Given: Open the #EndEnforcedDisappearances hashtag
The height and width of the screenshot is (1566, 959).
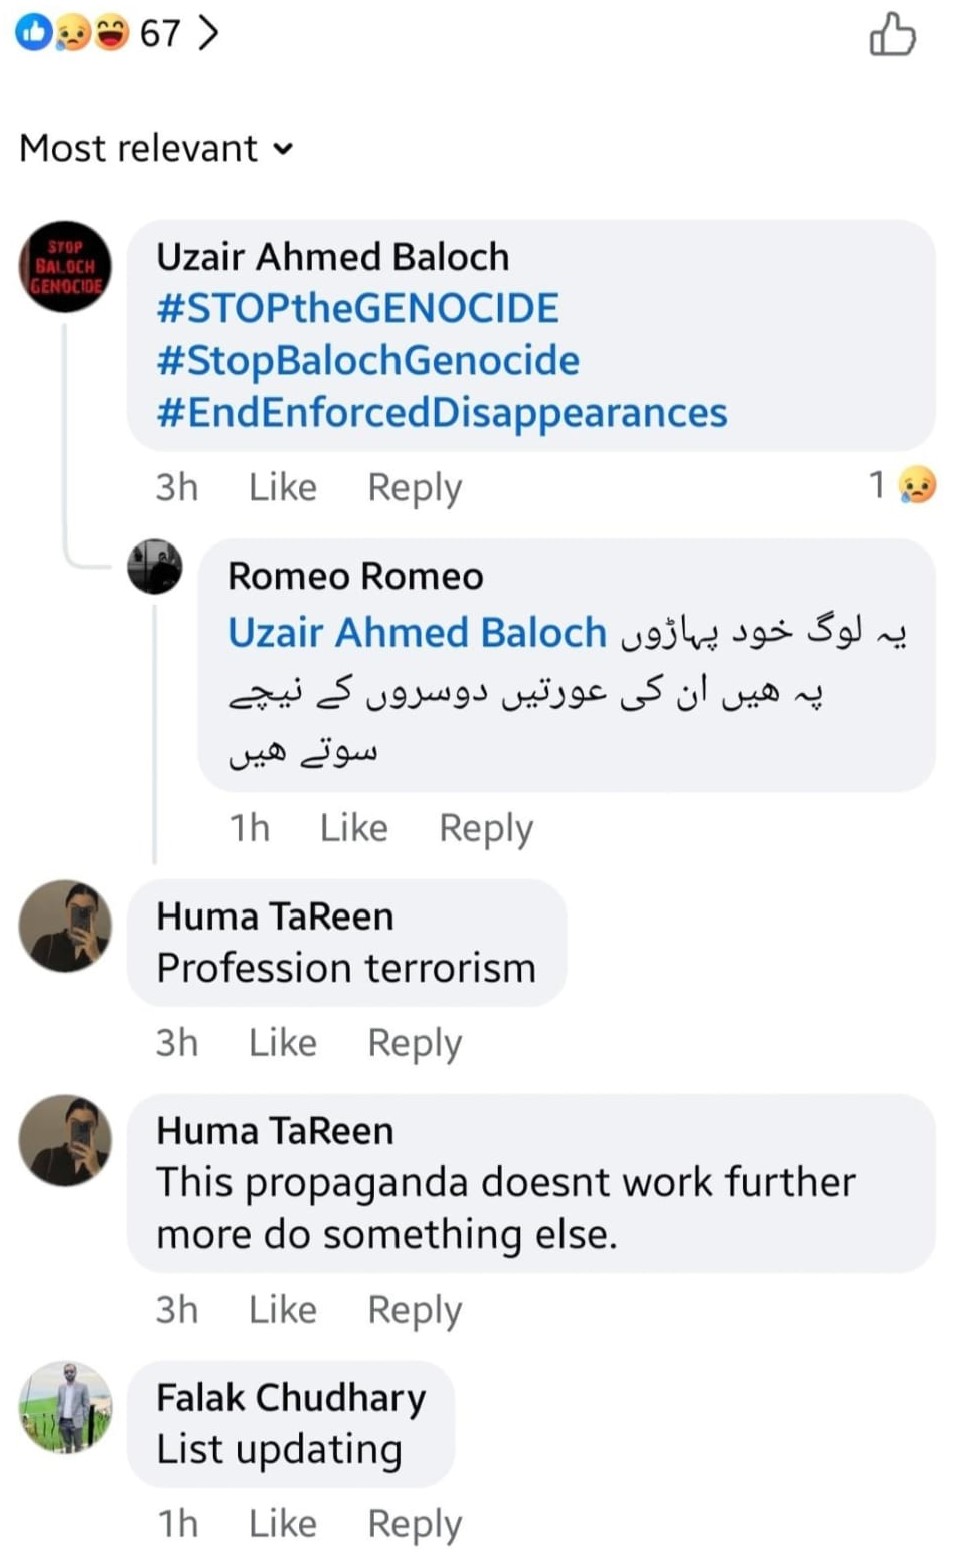Looking at the screenshot, I should click(442, 413).
